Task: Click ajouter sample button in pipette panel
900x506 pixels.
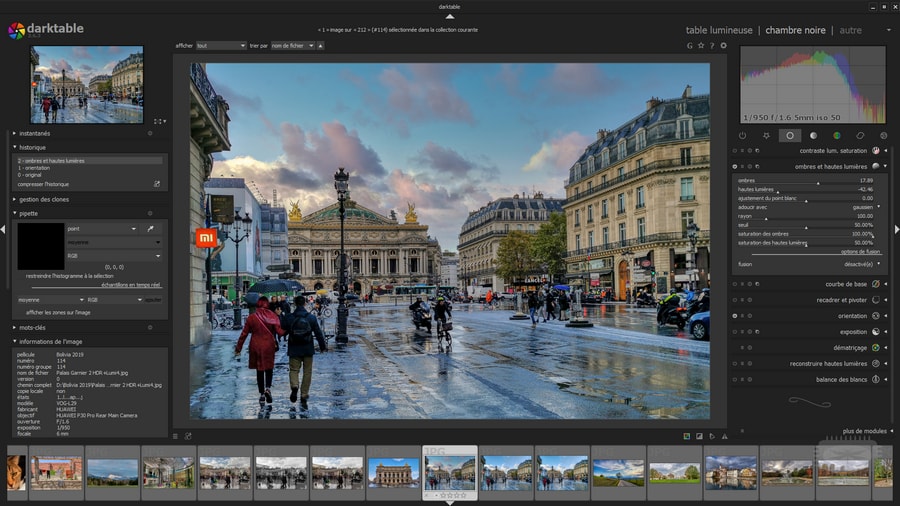Action: (x=153, y=299)
